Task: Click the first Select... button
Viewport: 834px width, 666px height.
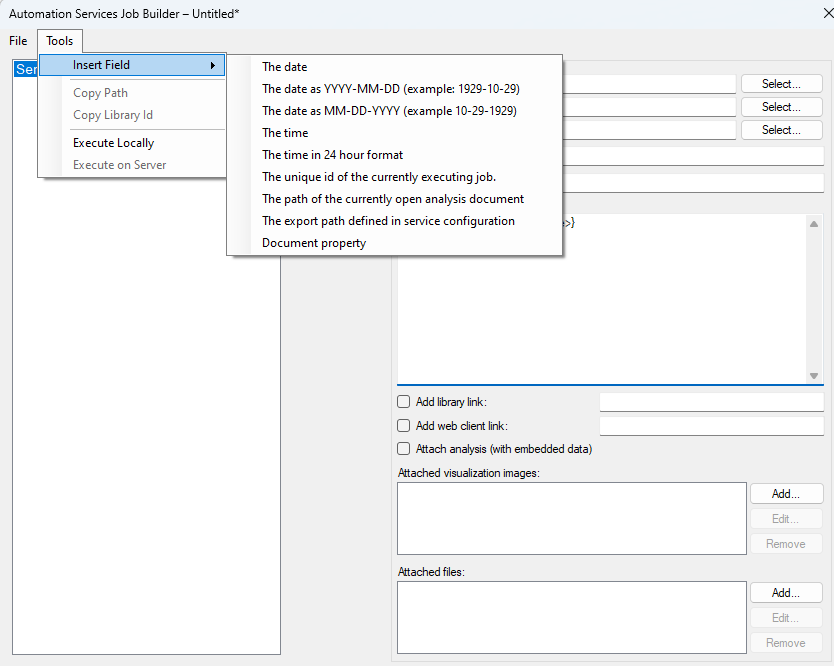Action: tap(781, 84)
